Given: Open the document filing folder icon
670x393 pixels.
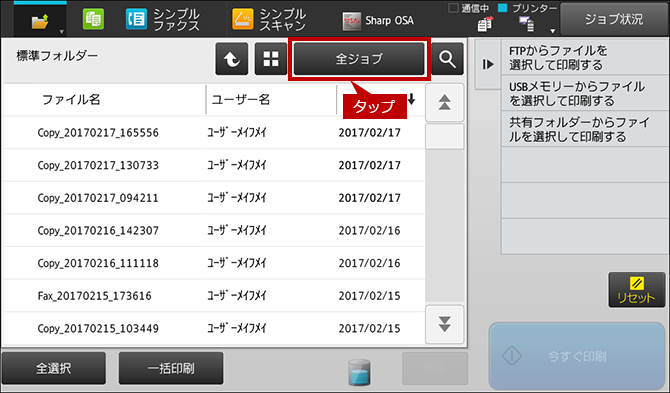Looking at the screenshot, I should (x=40, y=21).
